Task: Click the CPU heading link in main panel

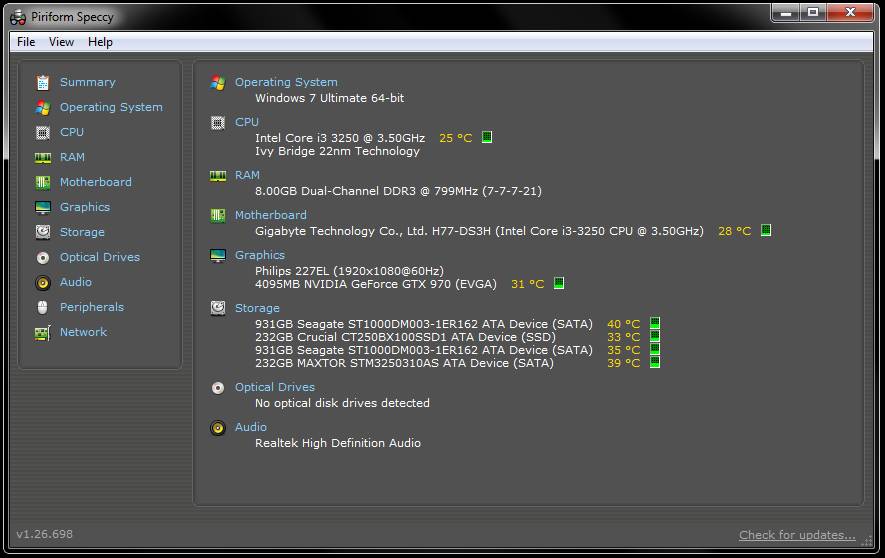Action: click(x=247, y=122)
